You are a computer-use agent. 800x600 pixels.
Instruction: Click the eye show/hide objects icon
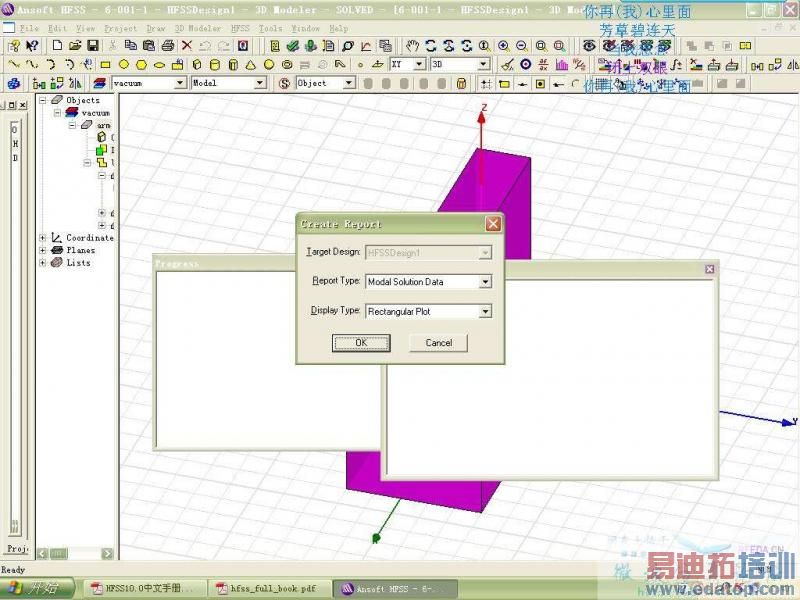(589, 46)
